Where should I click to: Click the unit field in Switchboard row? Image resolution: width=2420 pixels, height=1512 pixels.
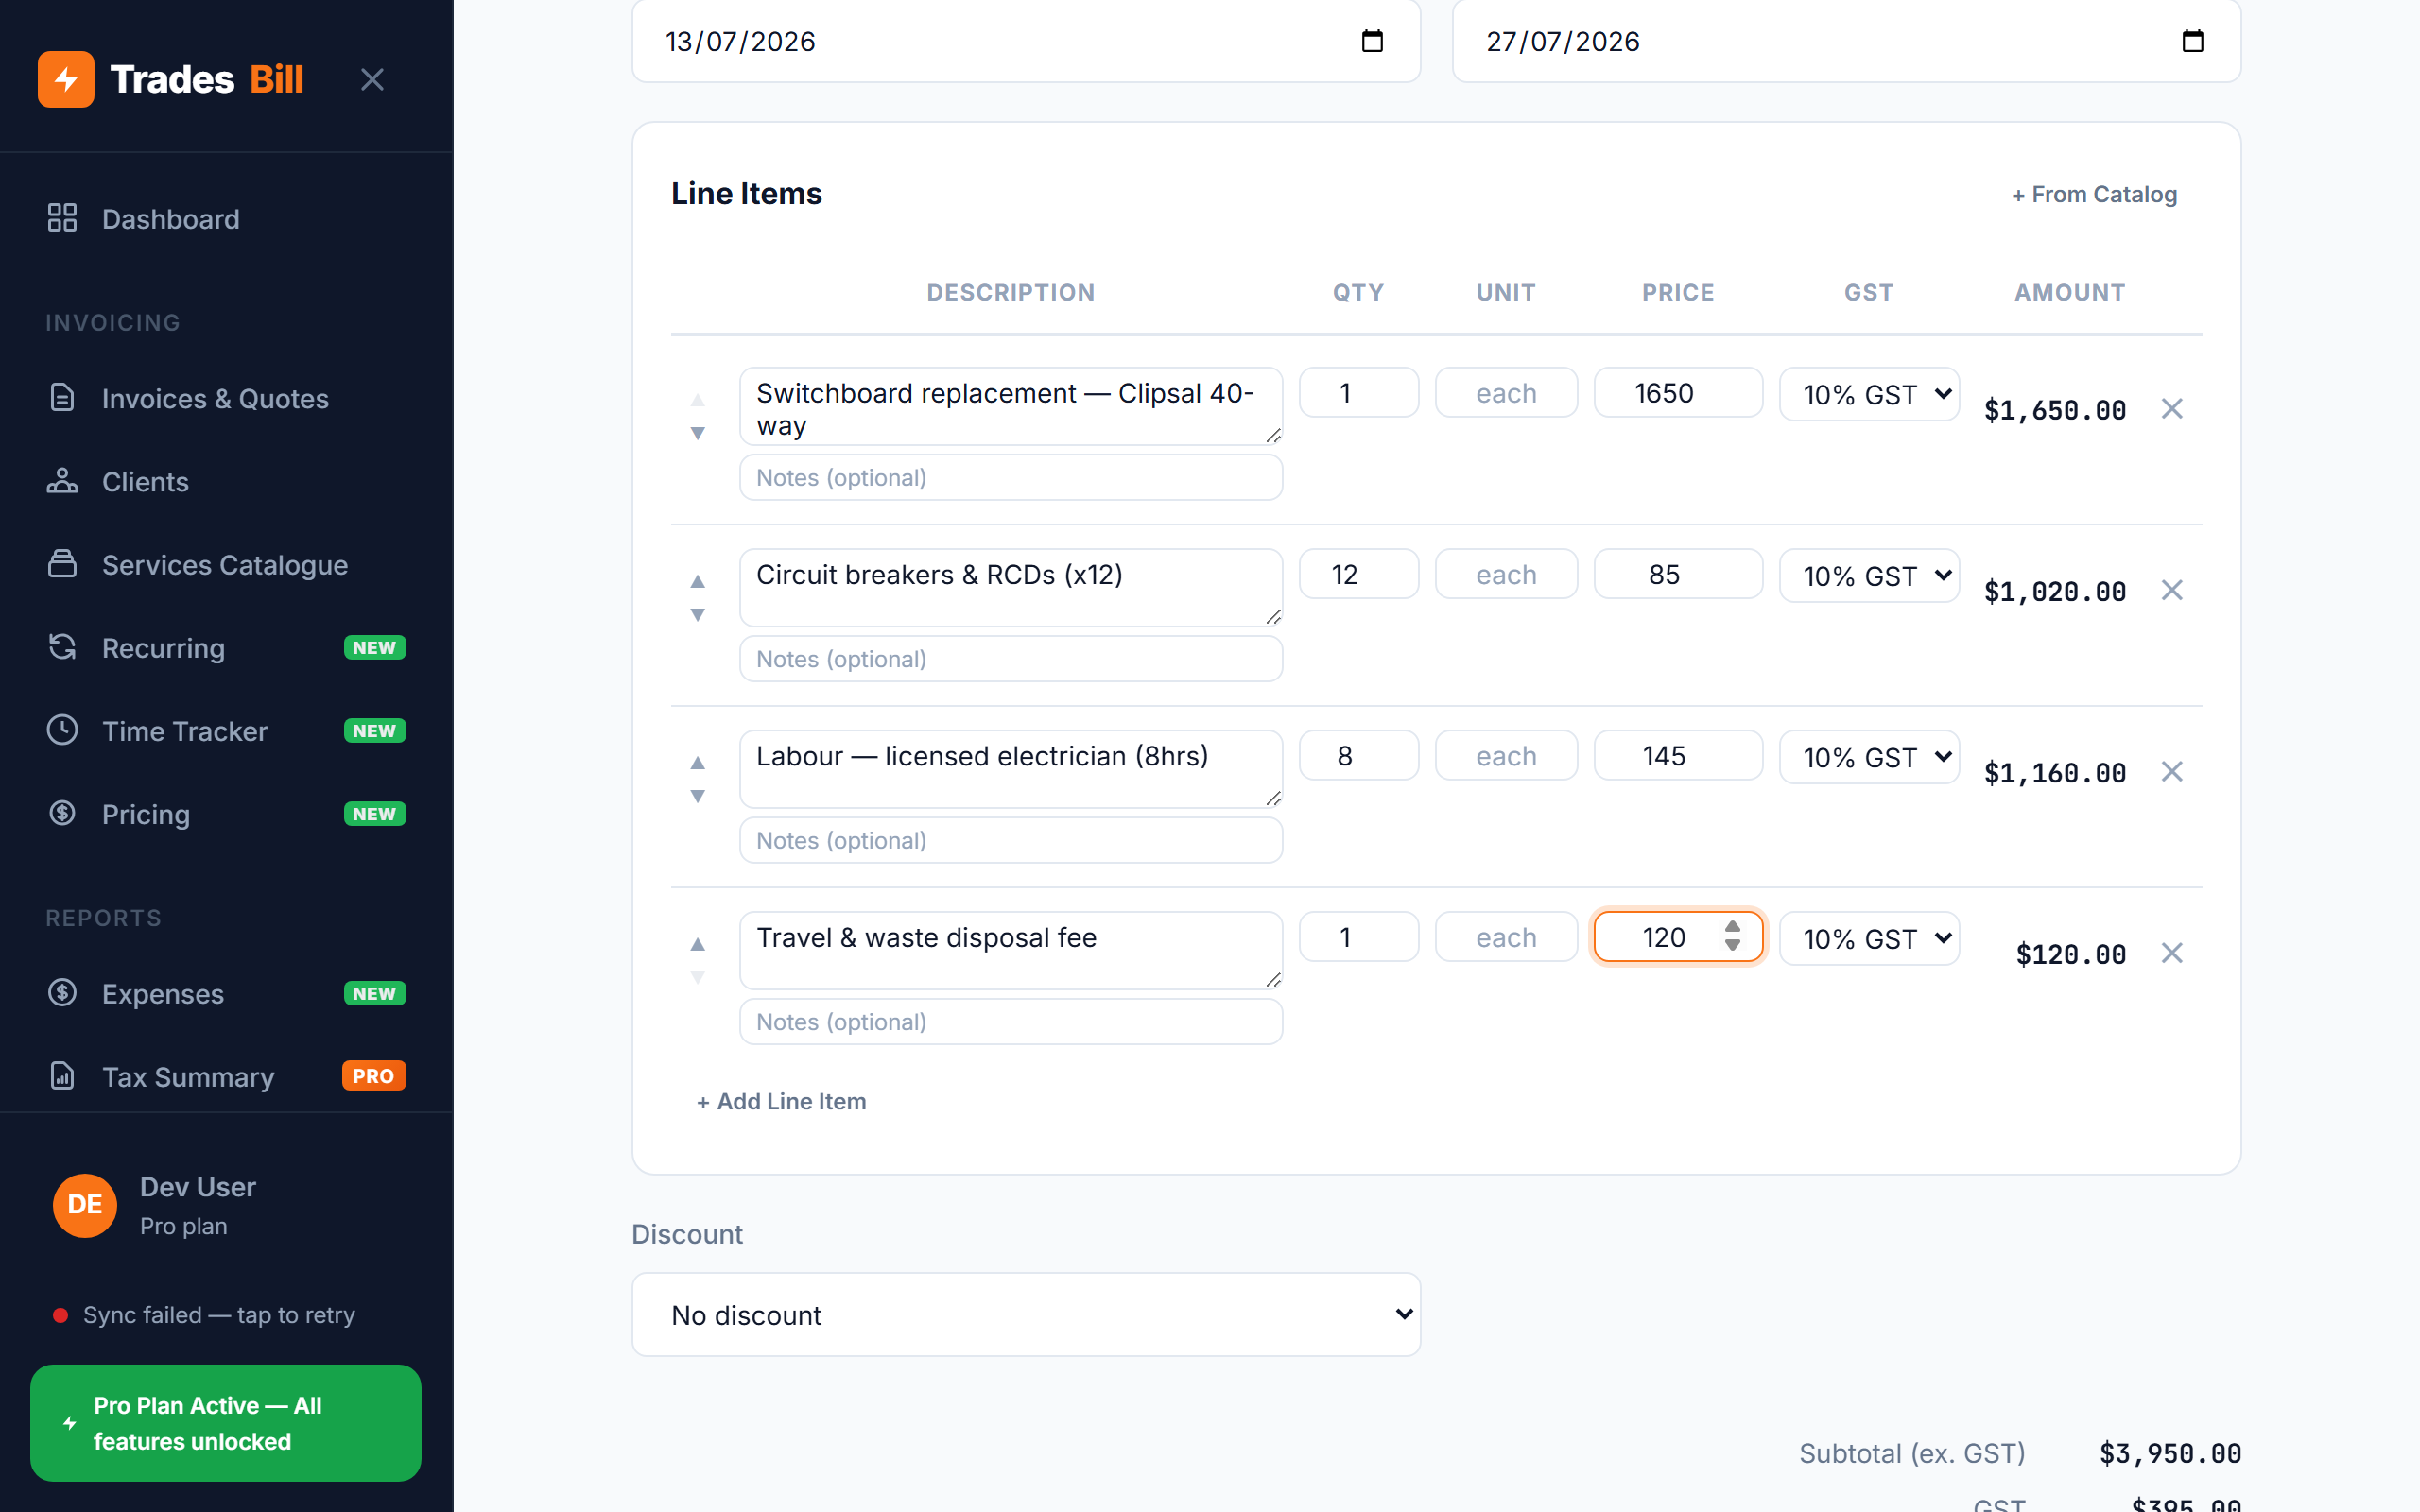pyautogui.click(x=1506, y=393)
